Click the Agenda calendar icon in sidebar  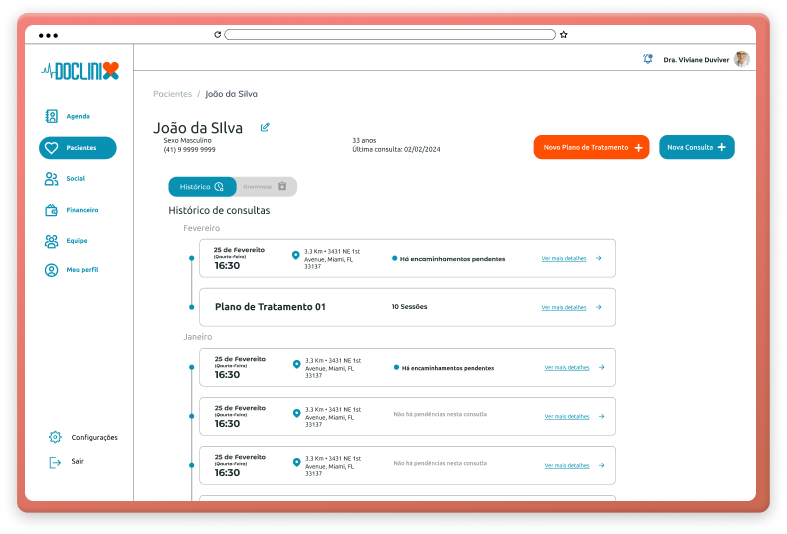click(x=51, y=116)
